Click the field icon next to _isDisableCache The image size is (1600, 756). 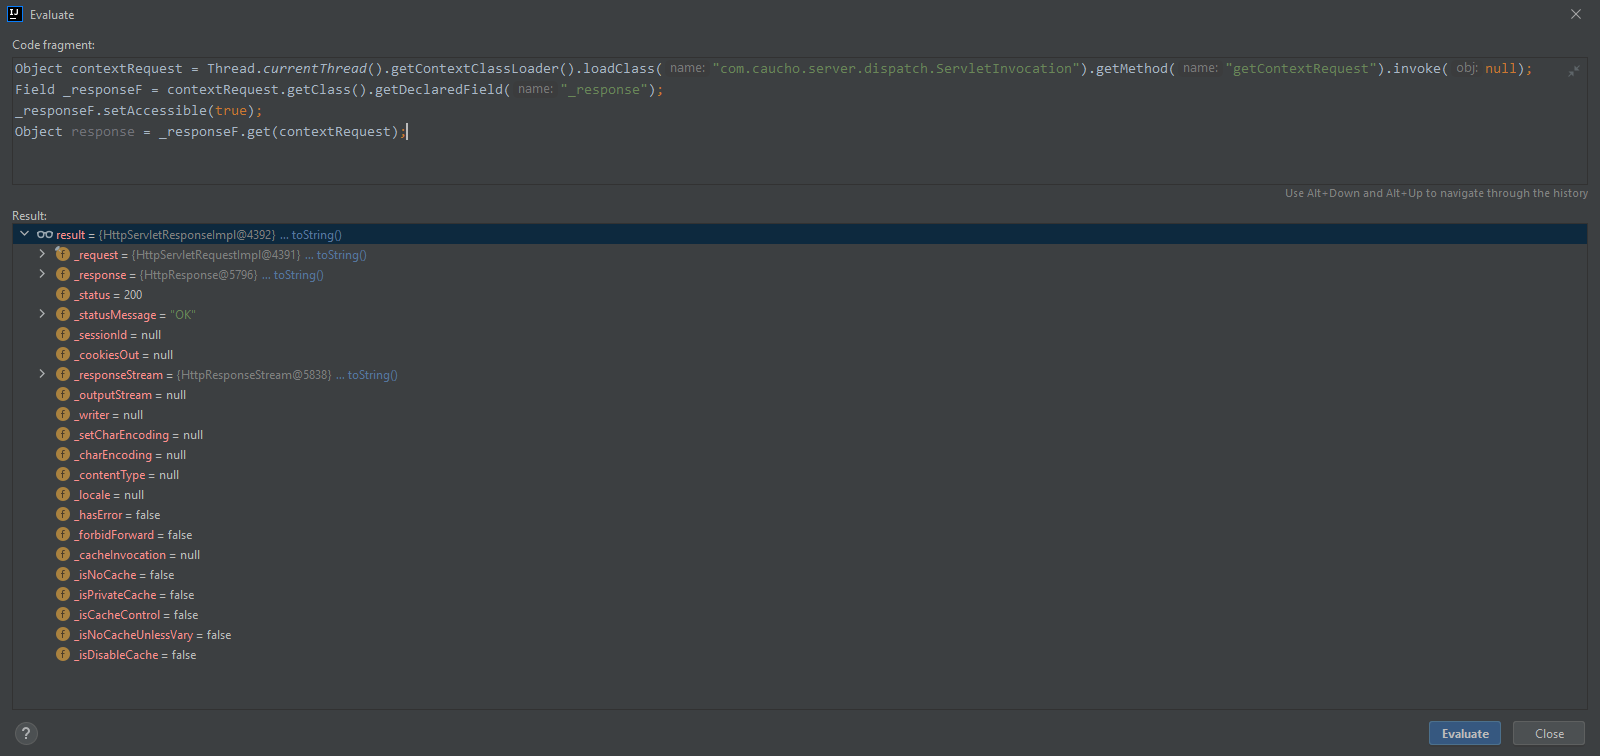pos(63,654)
